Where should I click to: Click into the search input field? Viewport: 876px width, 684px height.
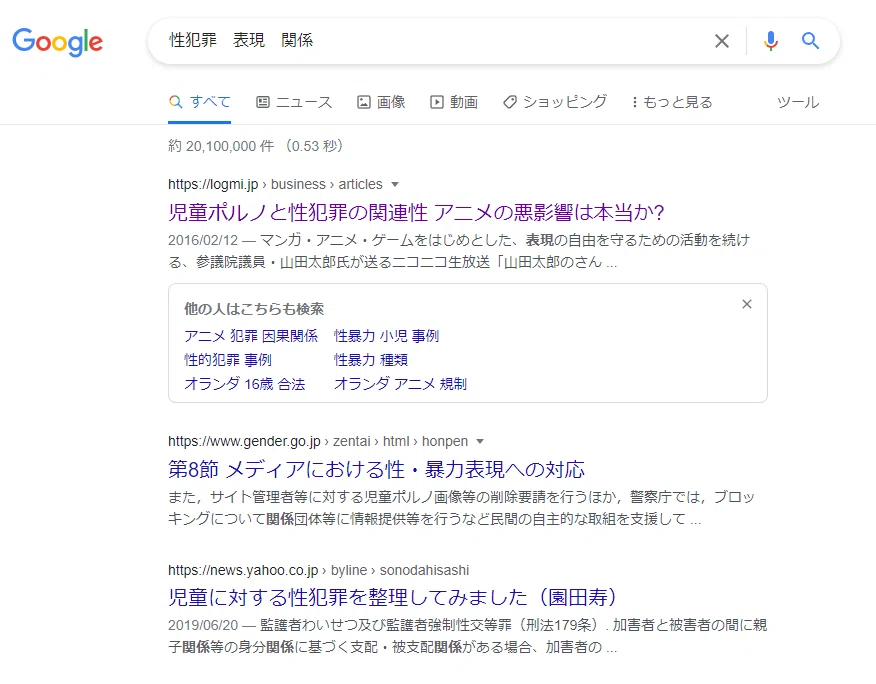(436, 41)
